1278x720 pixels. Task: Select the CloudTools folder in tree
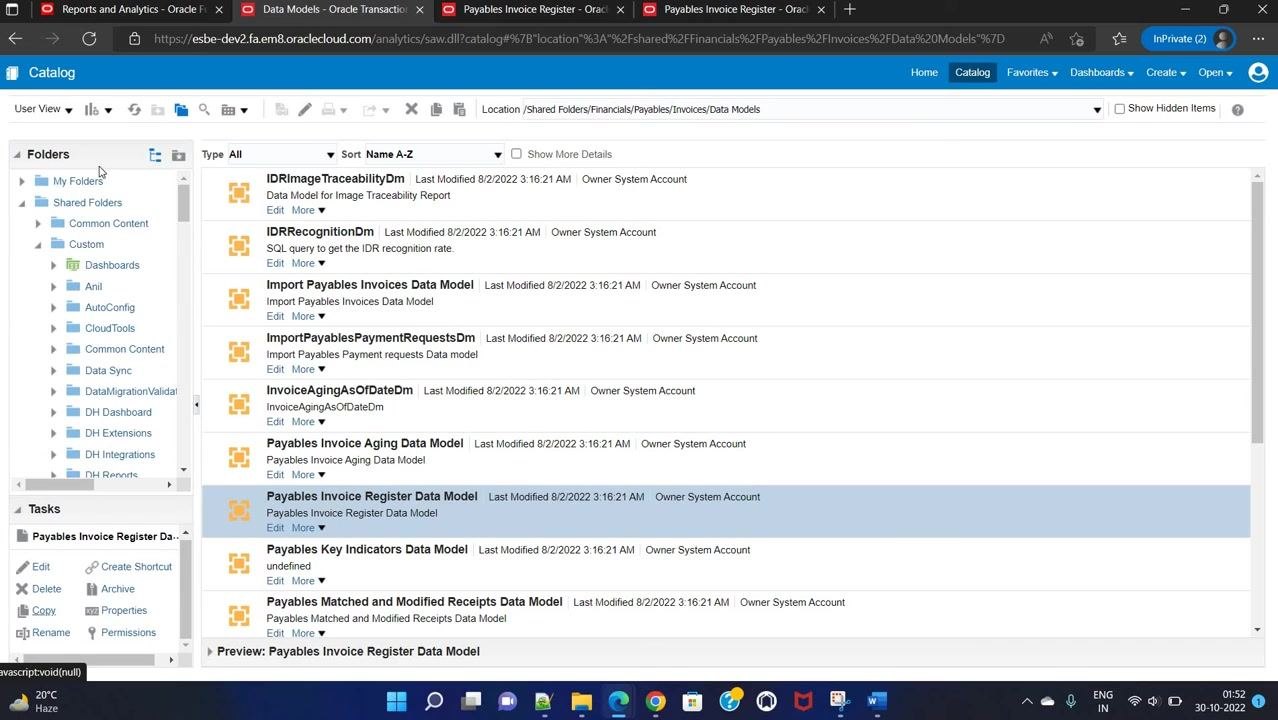point(110,328)
